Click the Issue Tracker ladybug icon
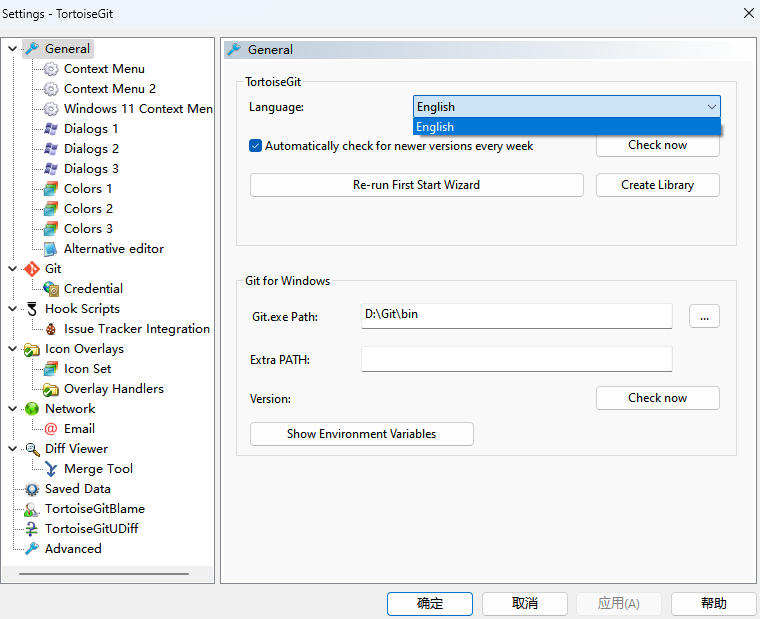760x619 pixels. click(51, 329)
